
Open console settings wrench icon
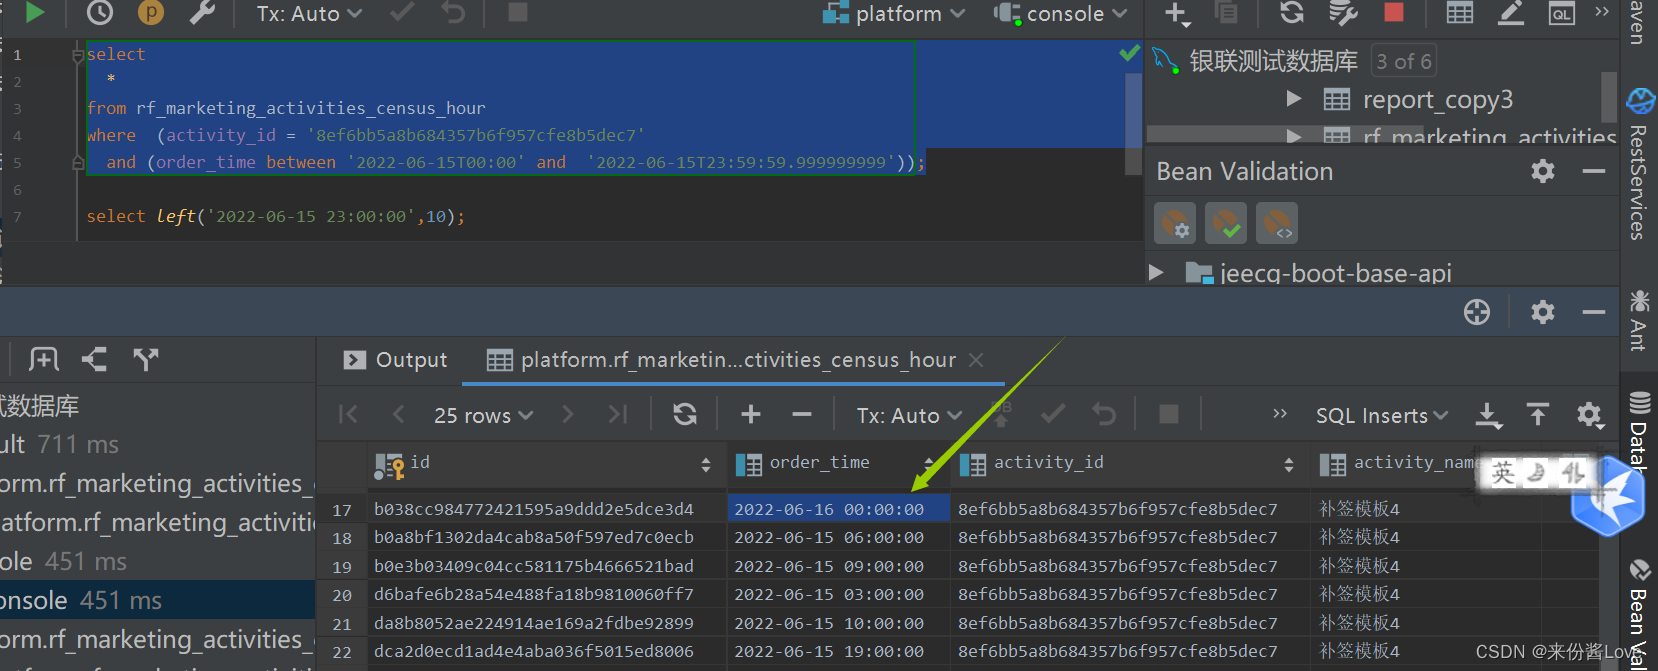(202, 12)
